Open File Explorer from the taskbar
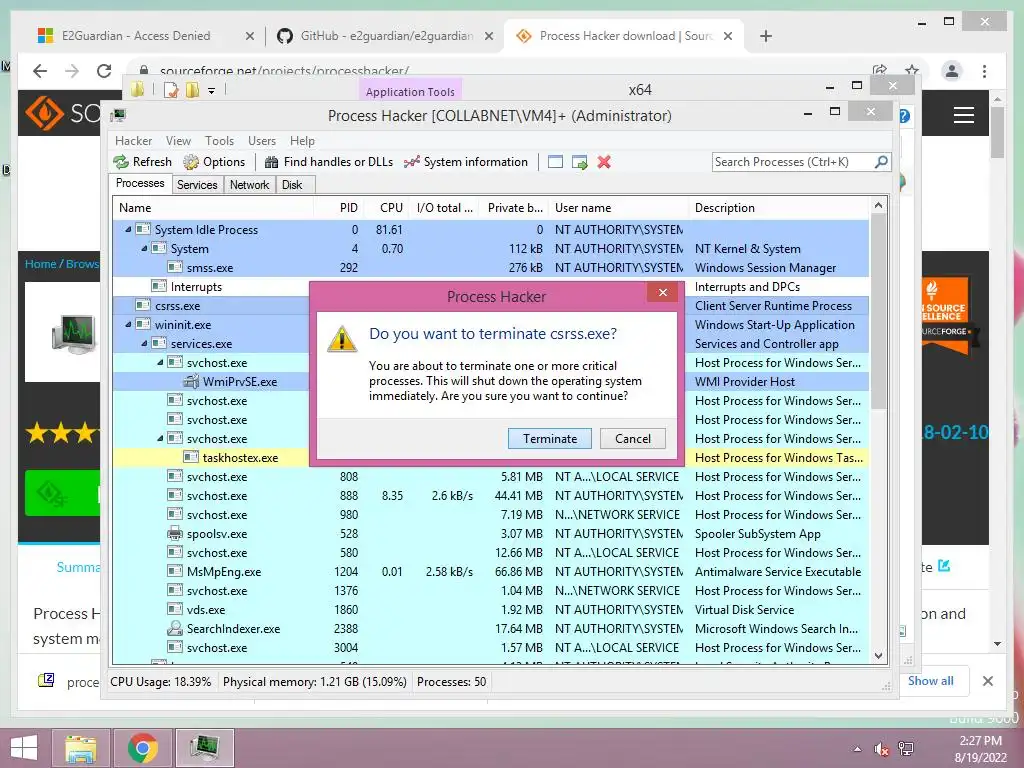Viewport: 1024px width, 768px height. 81,748
